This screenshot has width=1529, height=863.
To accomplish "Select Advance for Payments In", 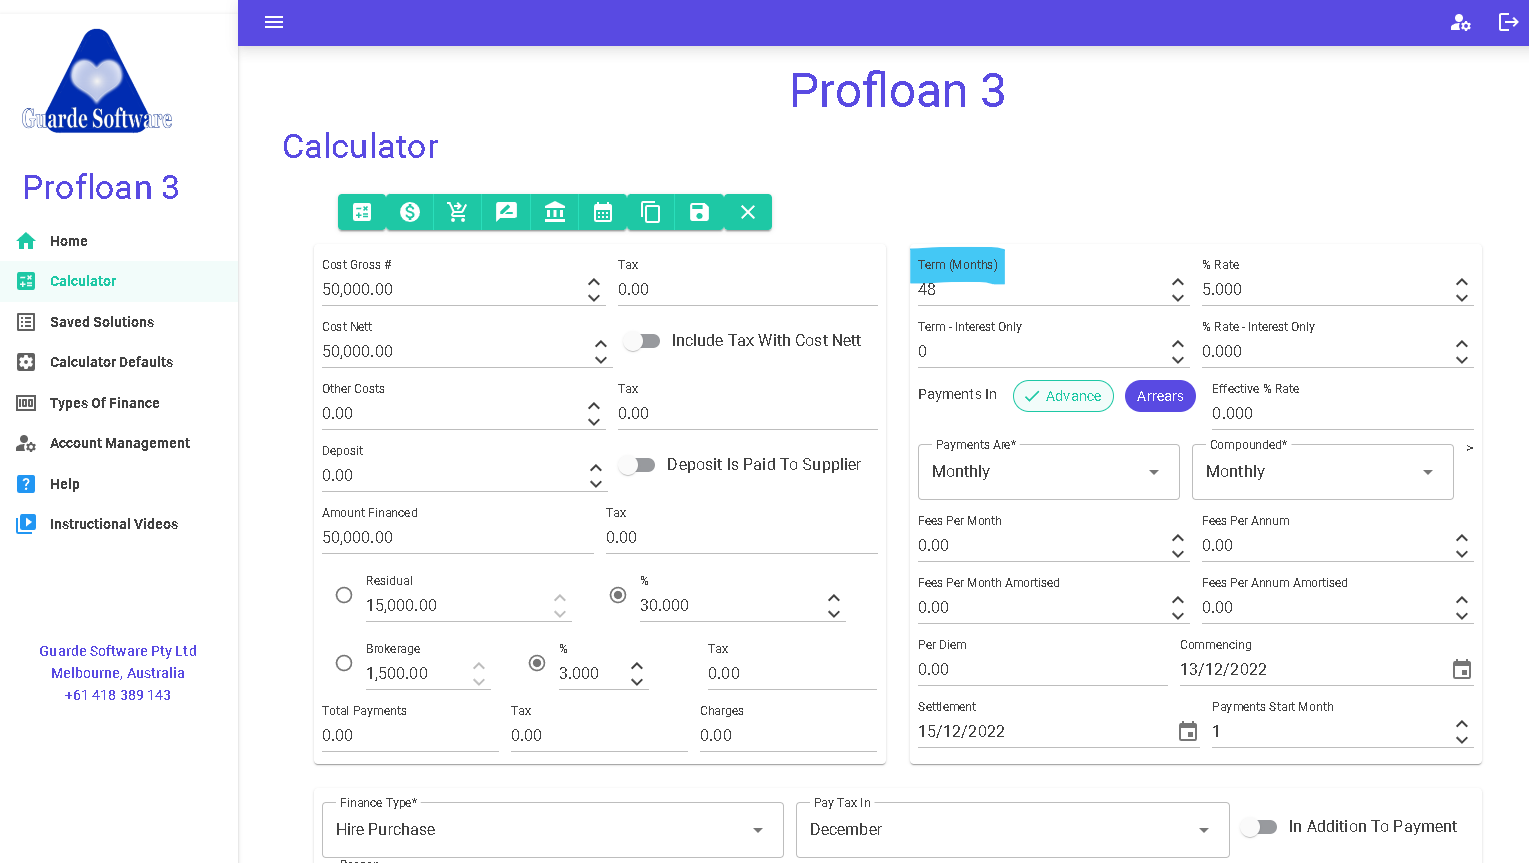I will coord(1063,396).
